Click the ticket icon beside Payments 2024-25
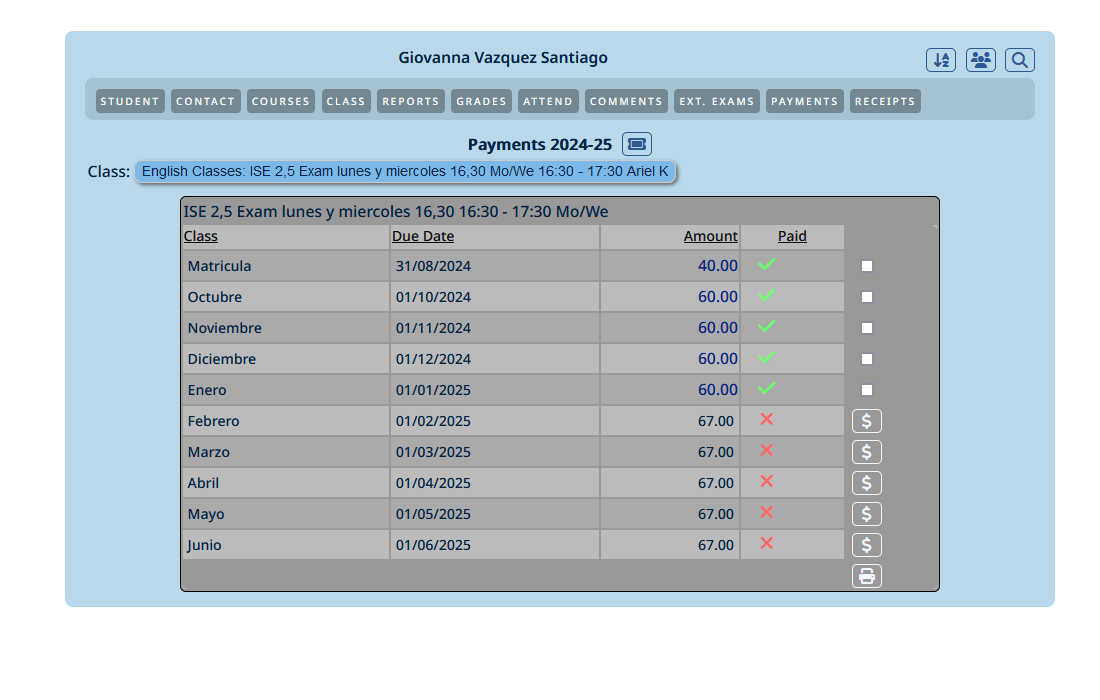The image size is (1100, 700). pyautogui.click(x=637, y=144)
